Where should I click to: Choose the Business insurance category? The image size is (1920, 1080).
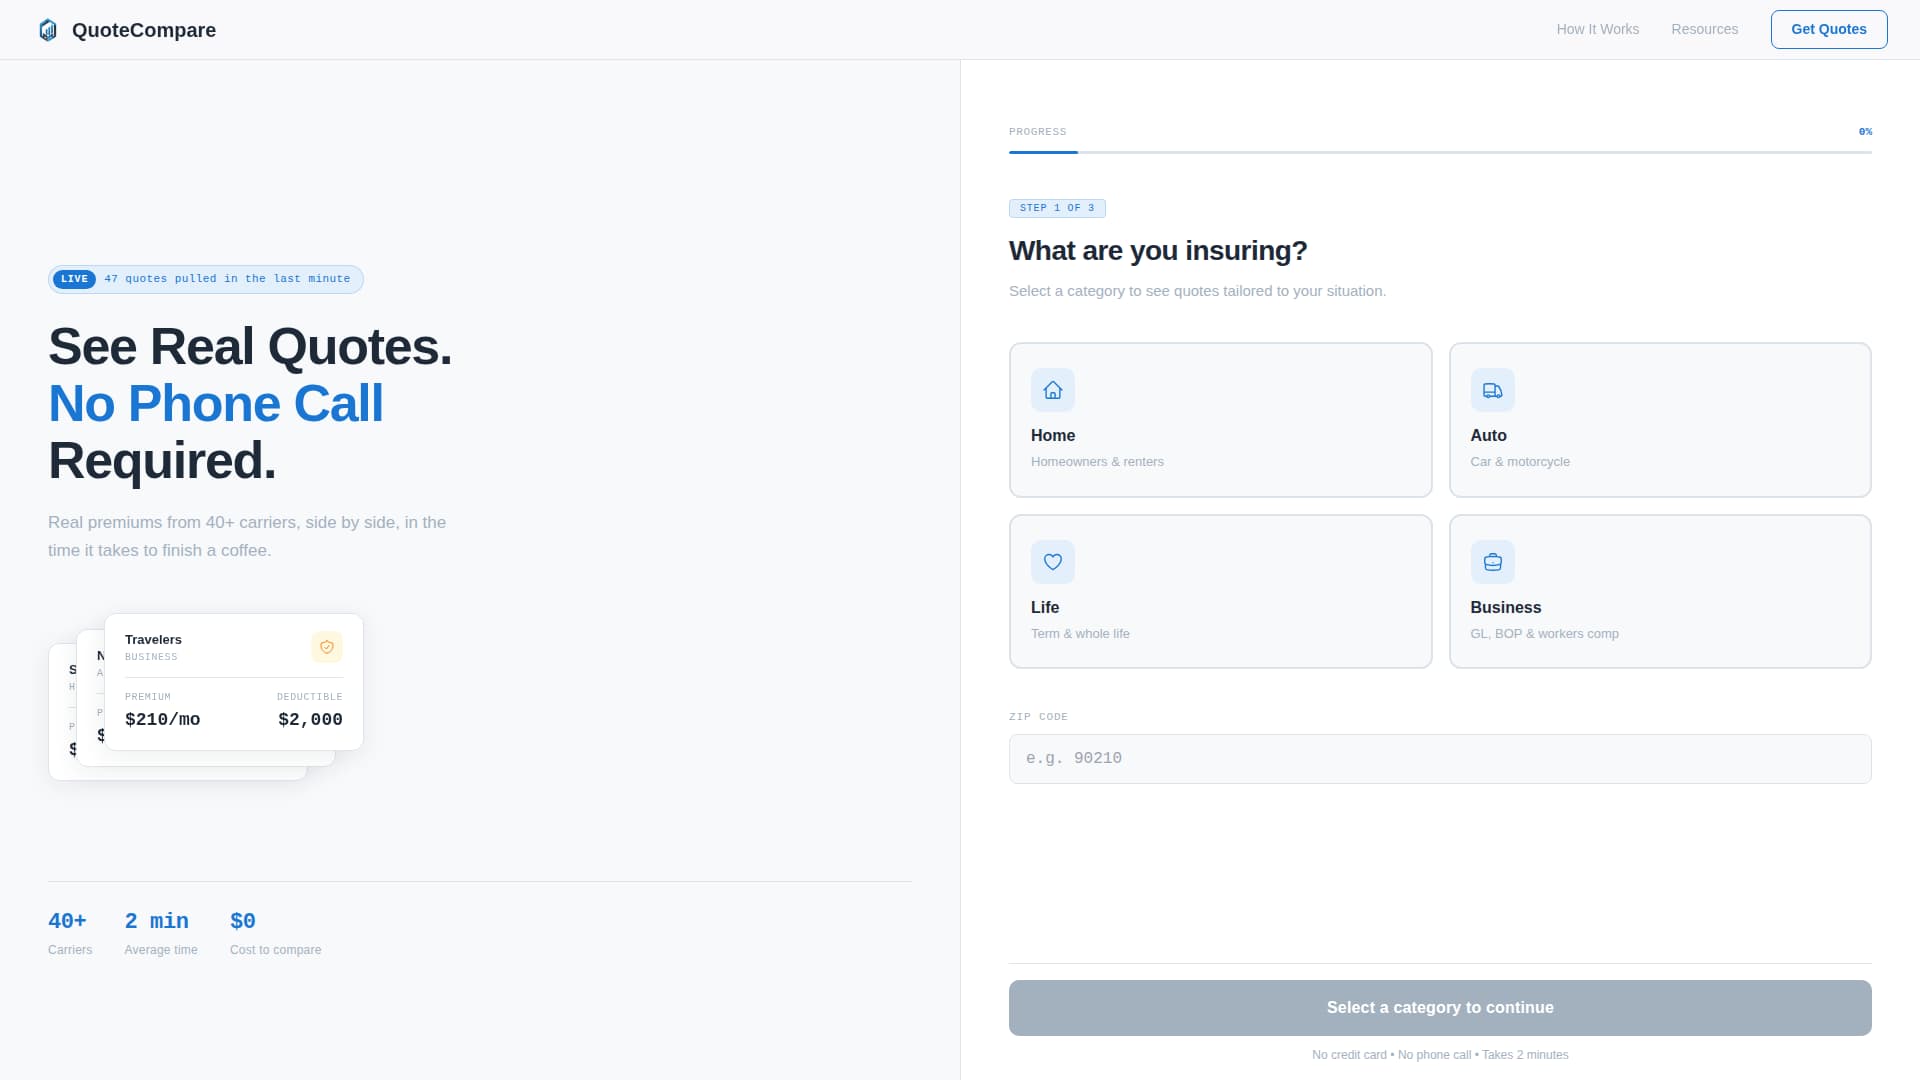tap(1660, 591)
